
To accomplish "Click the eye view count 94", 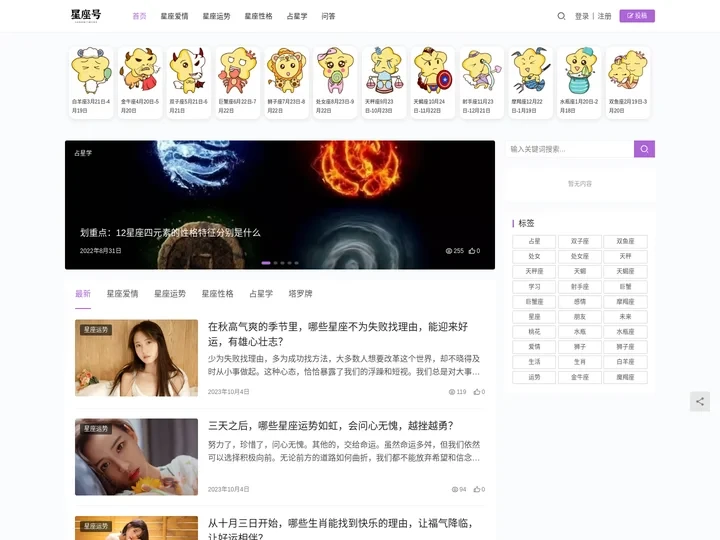I will coord(459,489).
